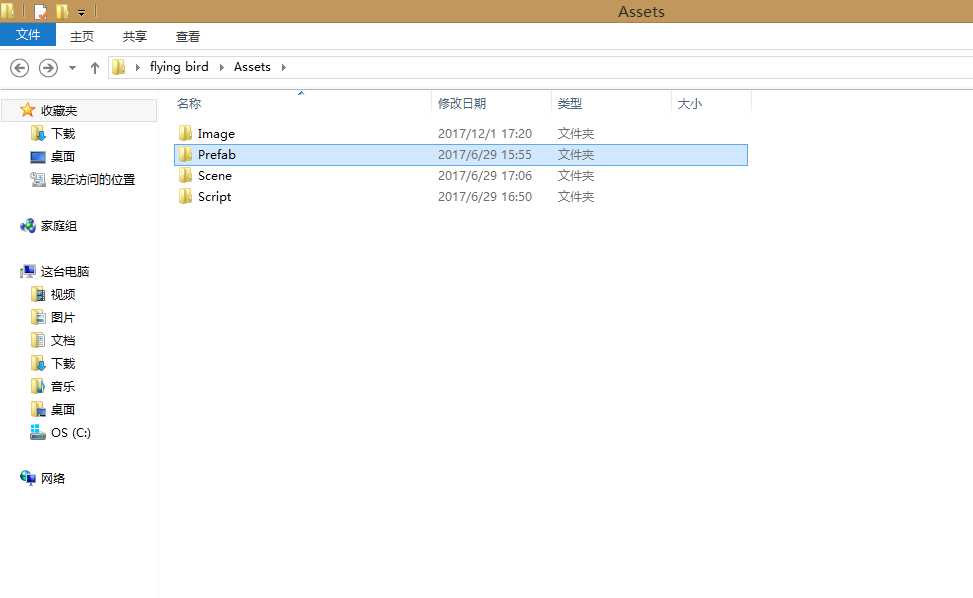Click the Script folder name

(214, 197)
